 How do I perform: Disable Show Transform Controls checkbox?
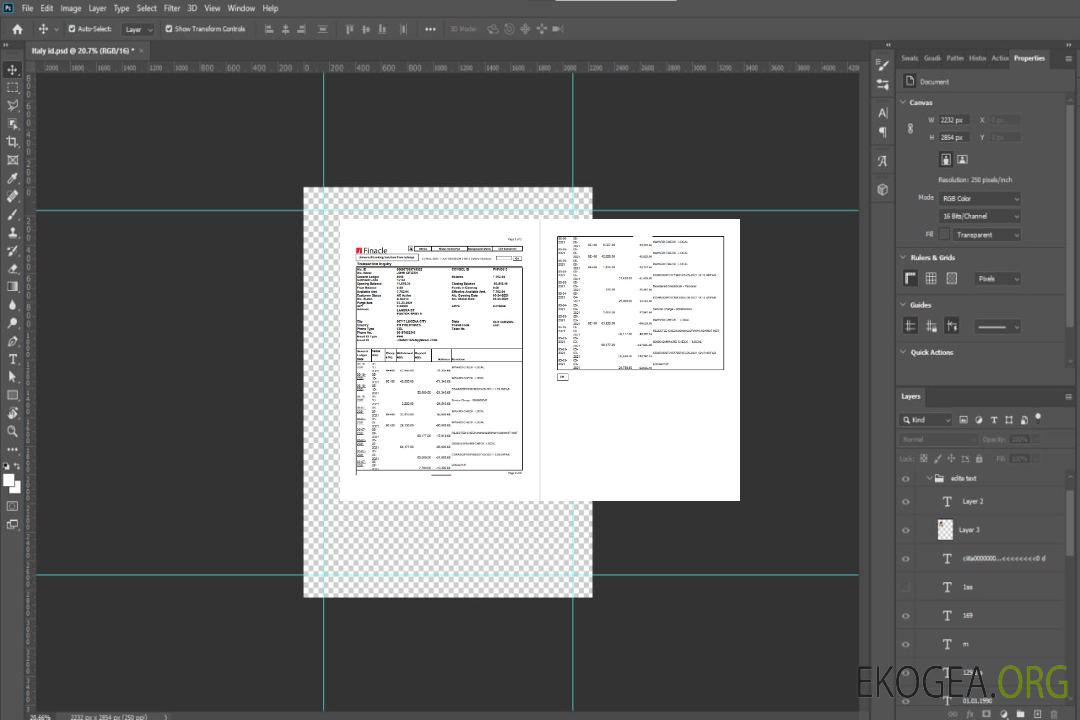point(169,29)
